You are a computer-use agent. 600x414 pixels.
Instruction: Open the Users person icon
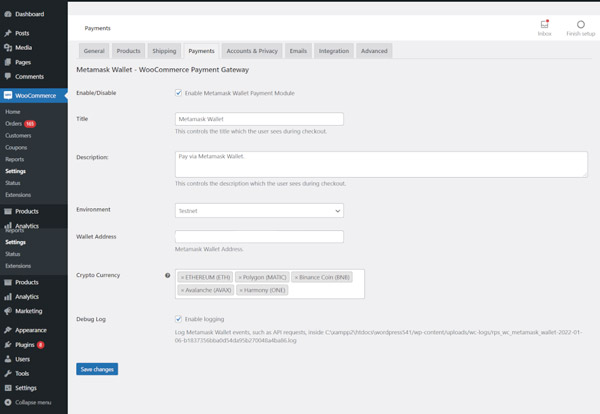point(8,359)
